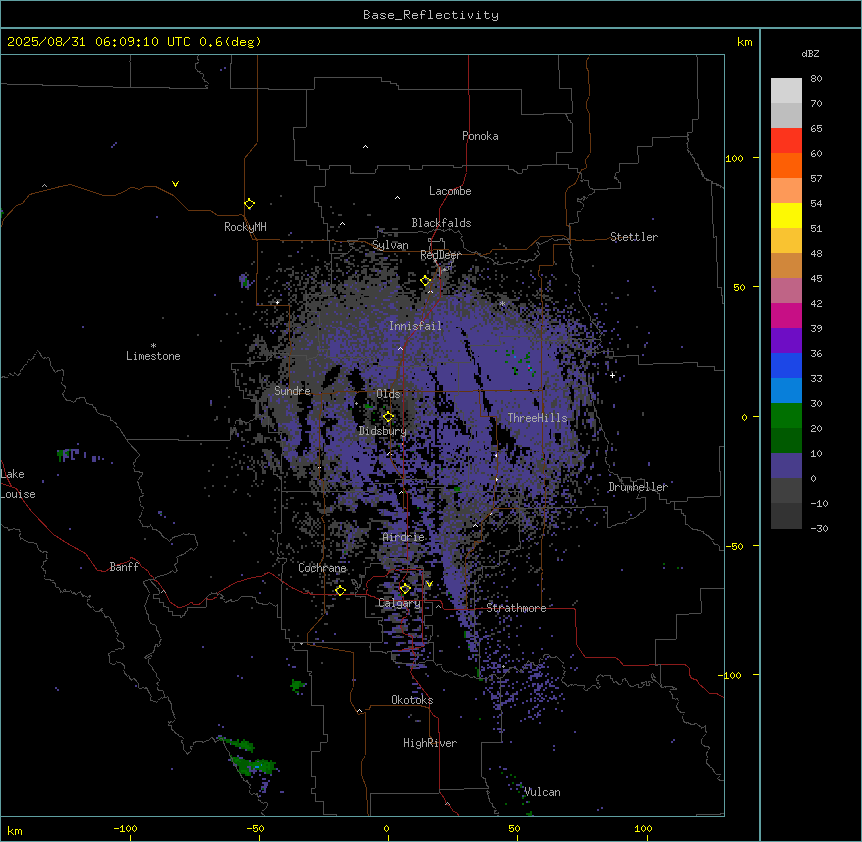Select the light gray 80-70 dBZ swatch
862x842 pixels.
(786, 91)
